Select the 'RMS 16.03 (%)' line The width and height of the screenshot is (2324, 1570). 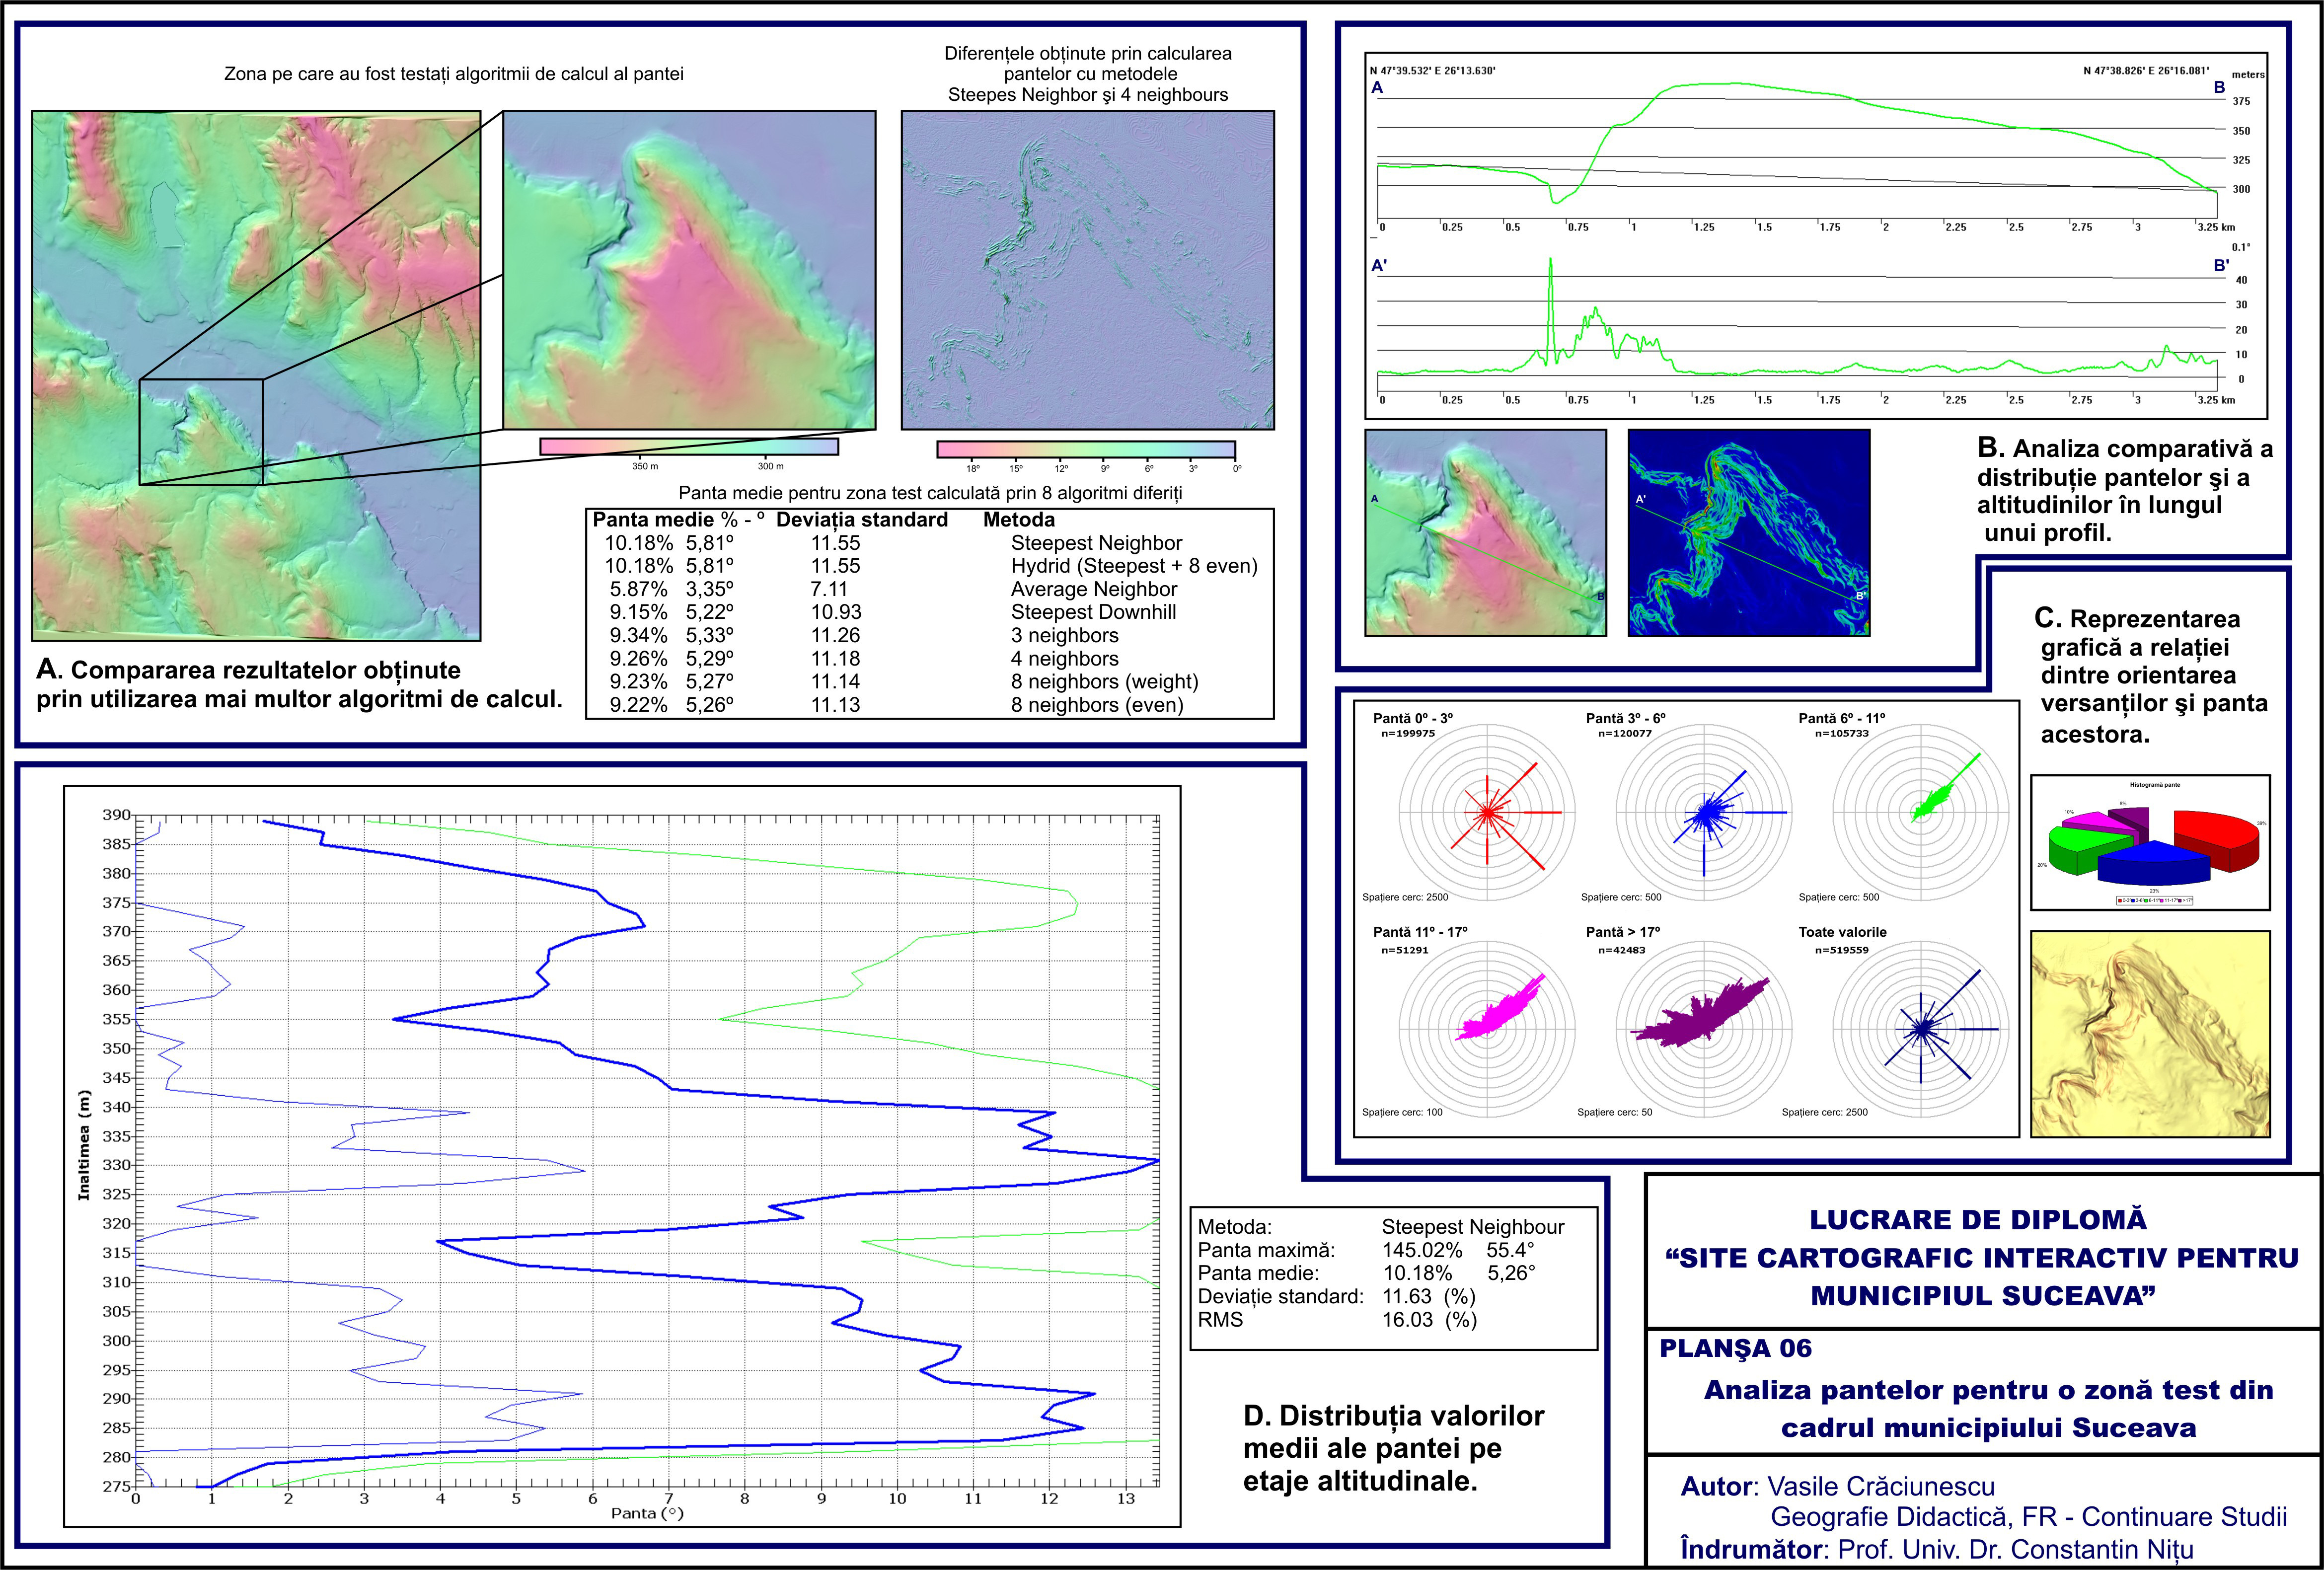click(x=1337, y=1320)
